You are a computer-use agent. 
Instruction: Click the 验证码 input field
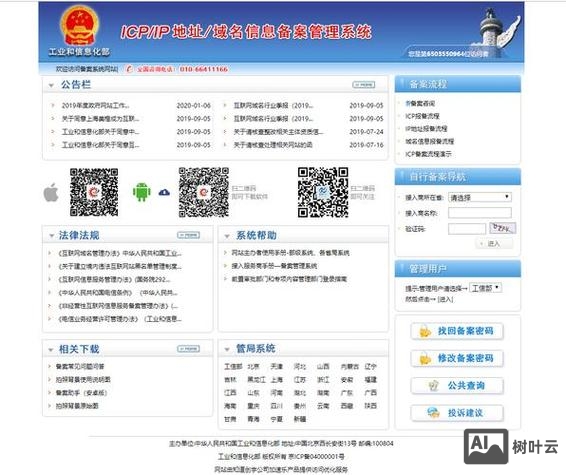click(467, 228)
